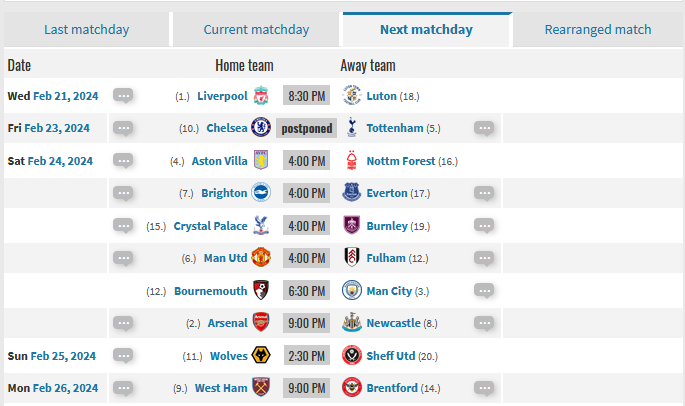This screenshot has height=406, width=685.
Task: Click the Chelsea club crest
Action: pyautogui.click(x=261, y=127)
